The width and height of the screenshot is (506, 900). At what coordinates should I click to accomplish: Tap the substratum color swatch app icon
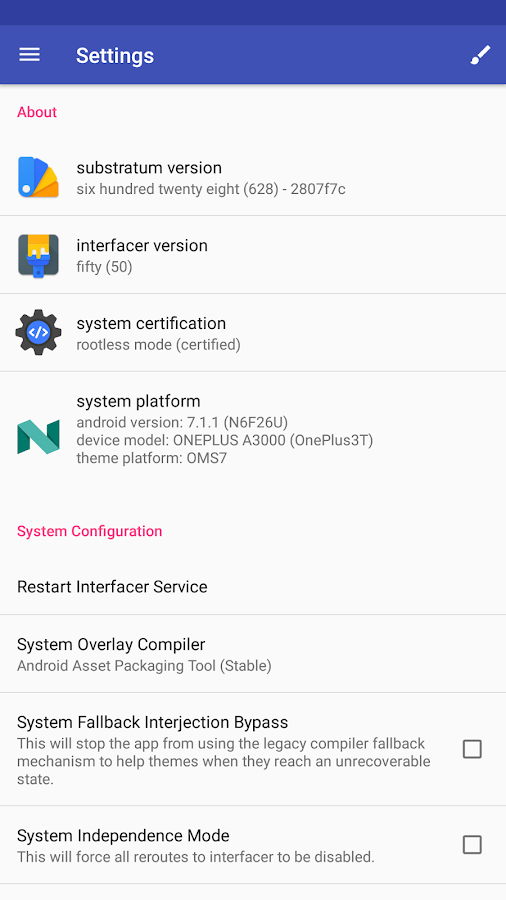38,177
